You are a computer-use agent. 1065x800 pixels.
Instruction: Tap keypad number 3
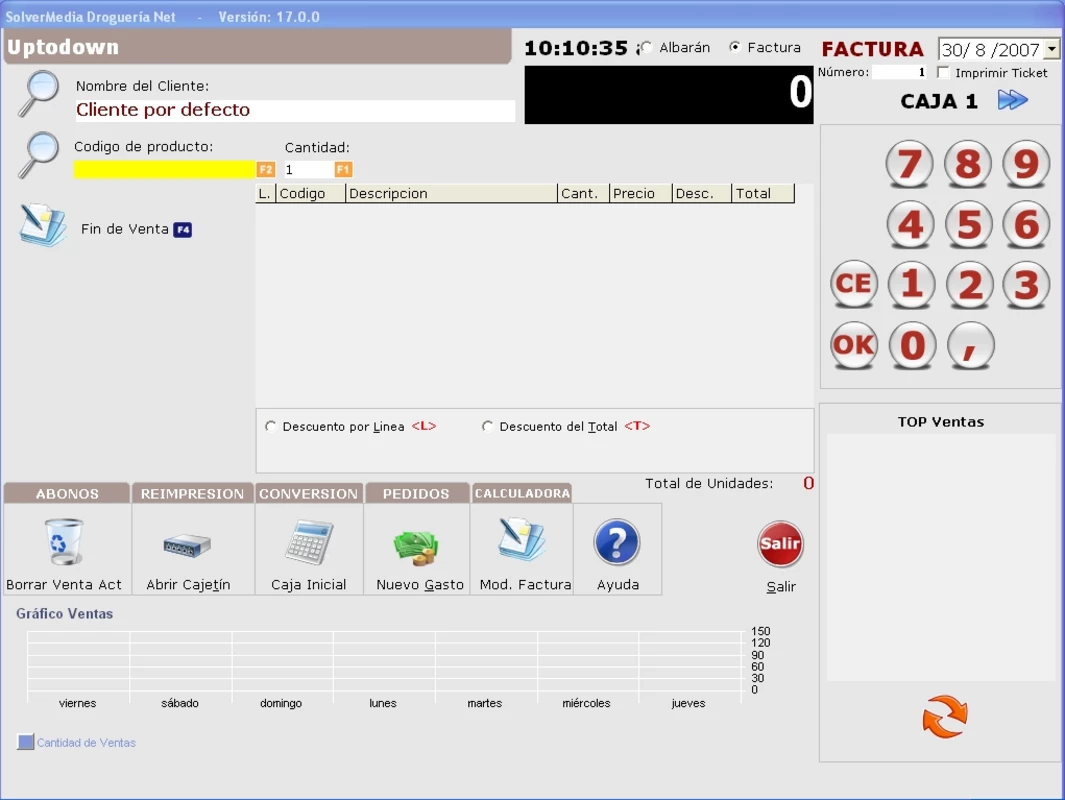[1026, 284]
